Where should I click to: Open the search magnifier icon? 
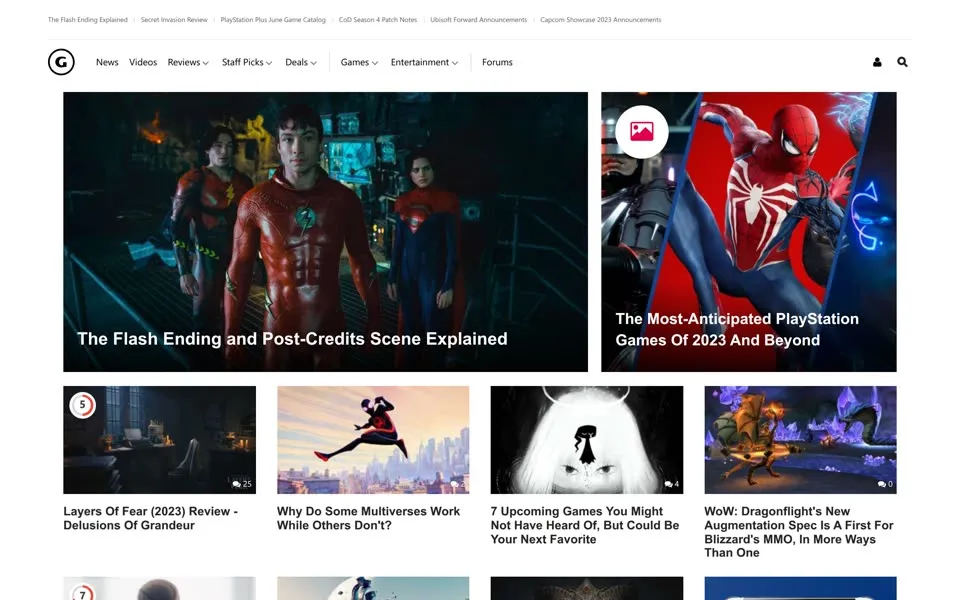902,62
